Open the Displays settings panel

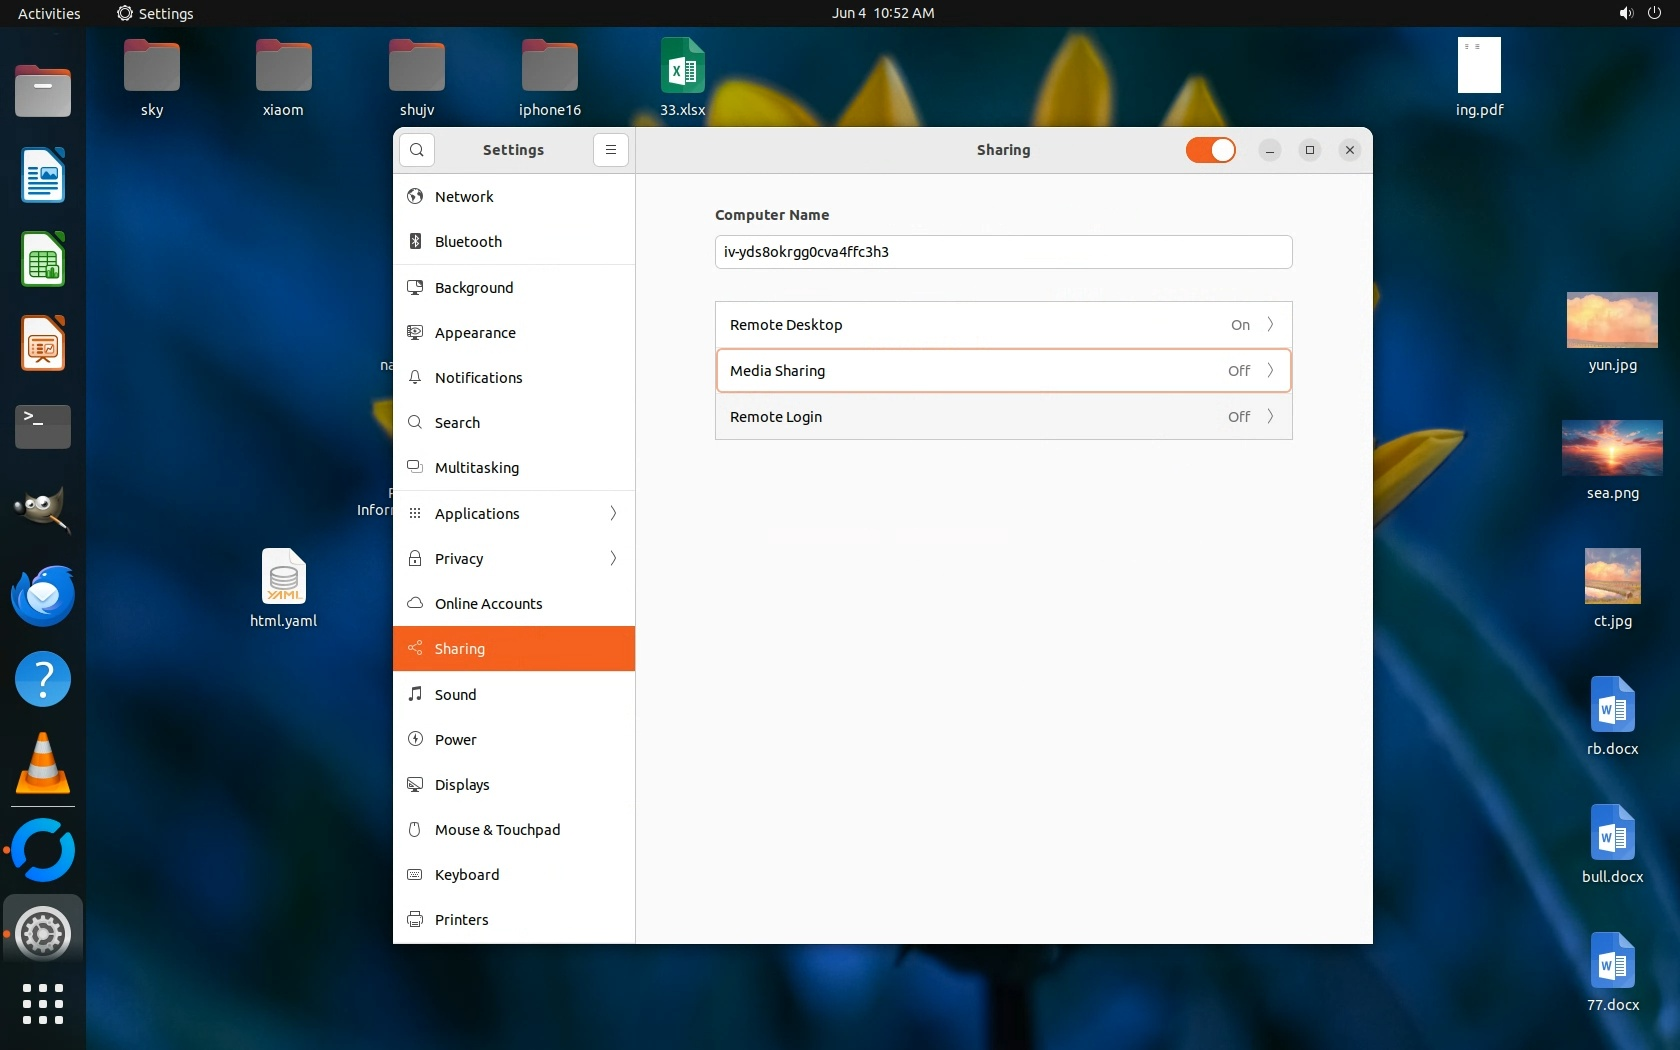click(462, 785)
